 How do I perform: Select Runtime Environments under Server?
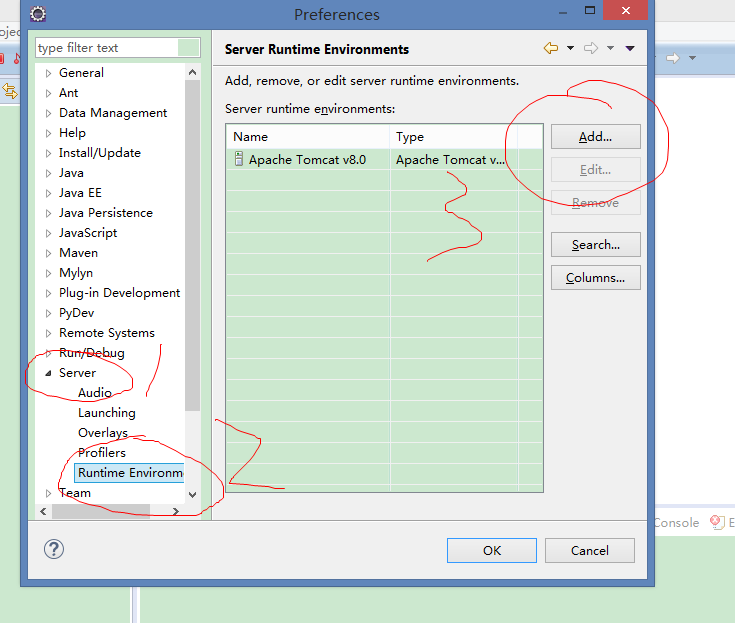click(x=130, y=473)
